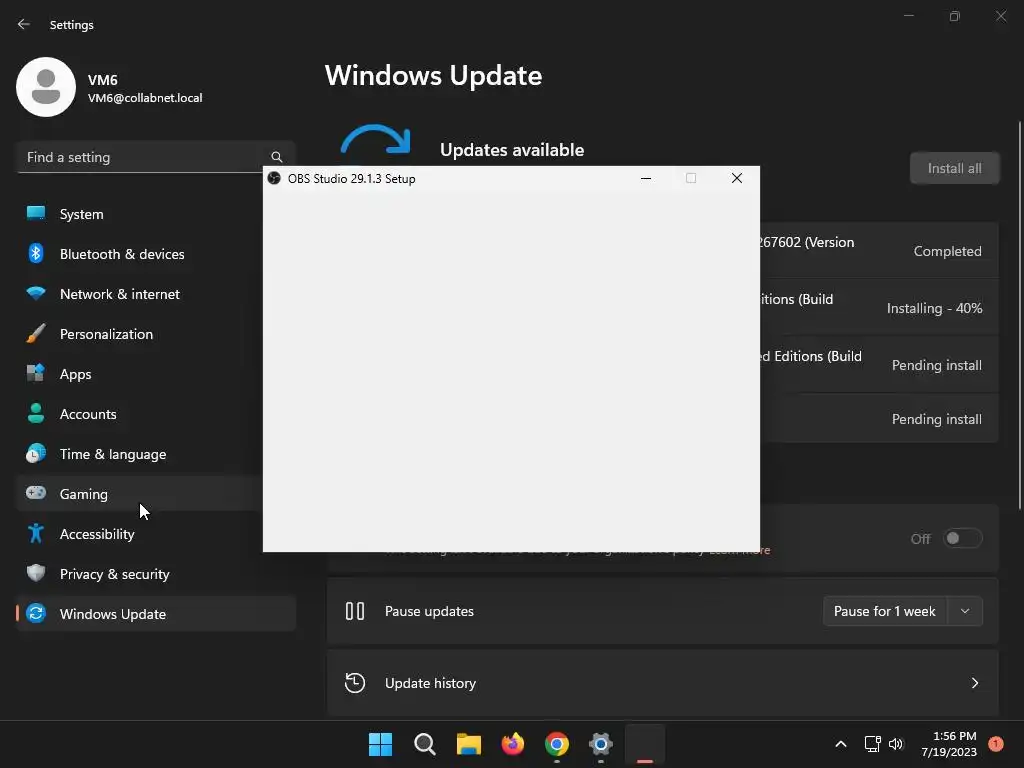Show hidden tray icons chevron
Viewport: 1024px width, 768px height.
pos(840,744)
